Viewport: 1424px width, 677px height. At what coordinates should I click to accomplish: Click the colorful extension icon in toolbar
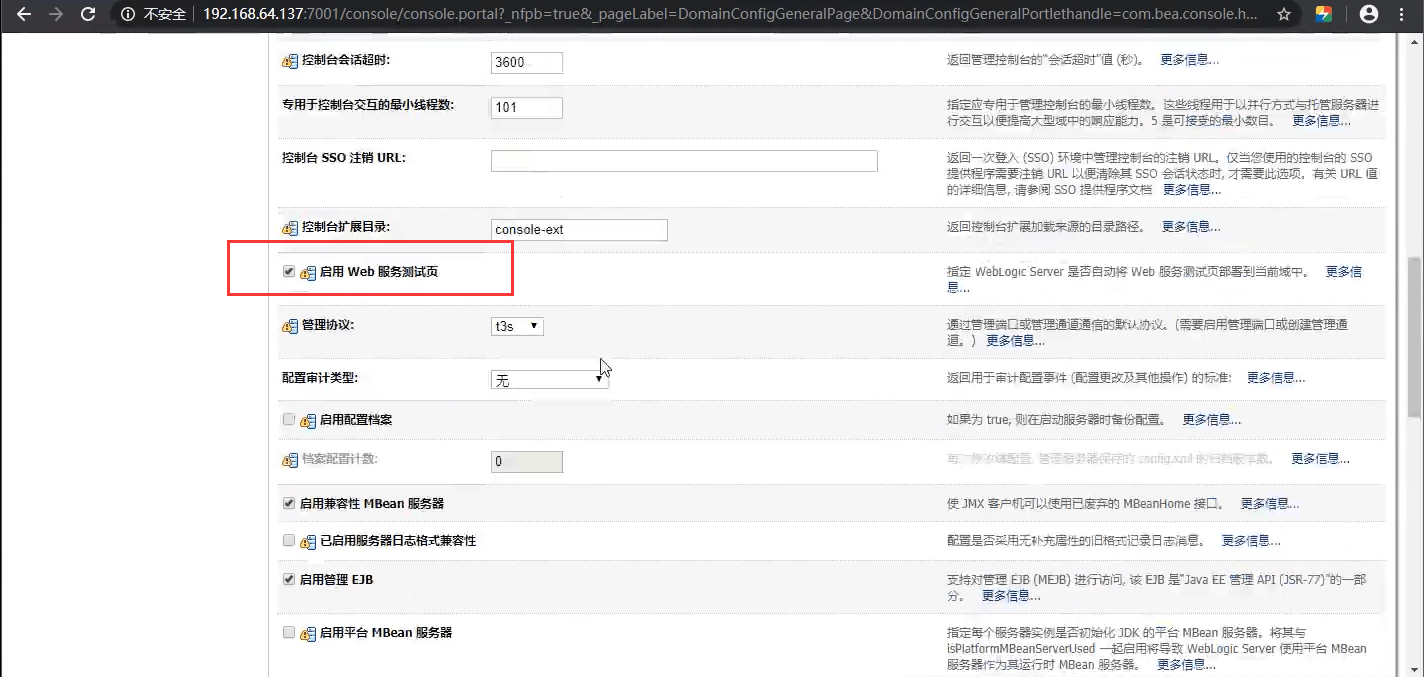pyautogui.click(x=1323, y=14)
